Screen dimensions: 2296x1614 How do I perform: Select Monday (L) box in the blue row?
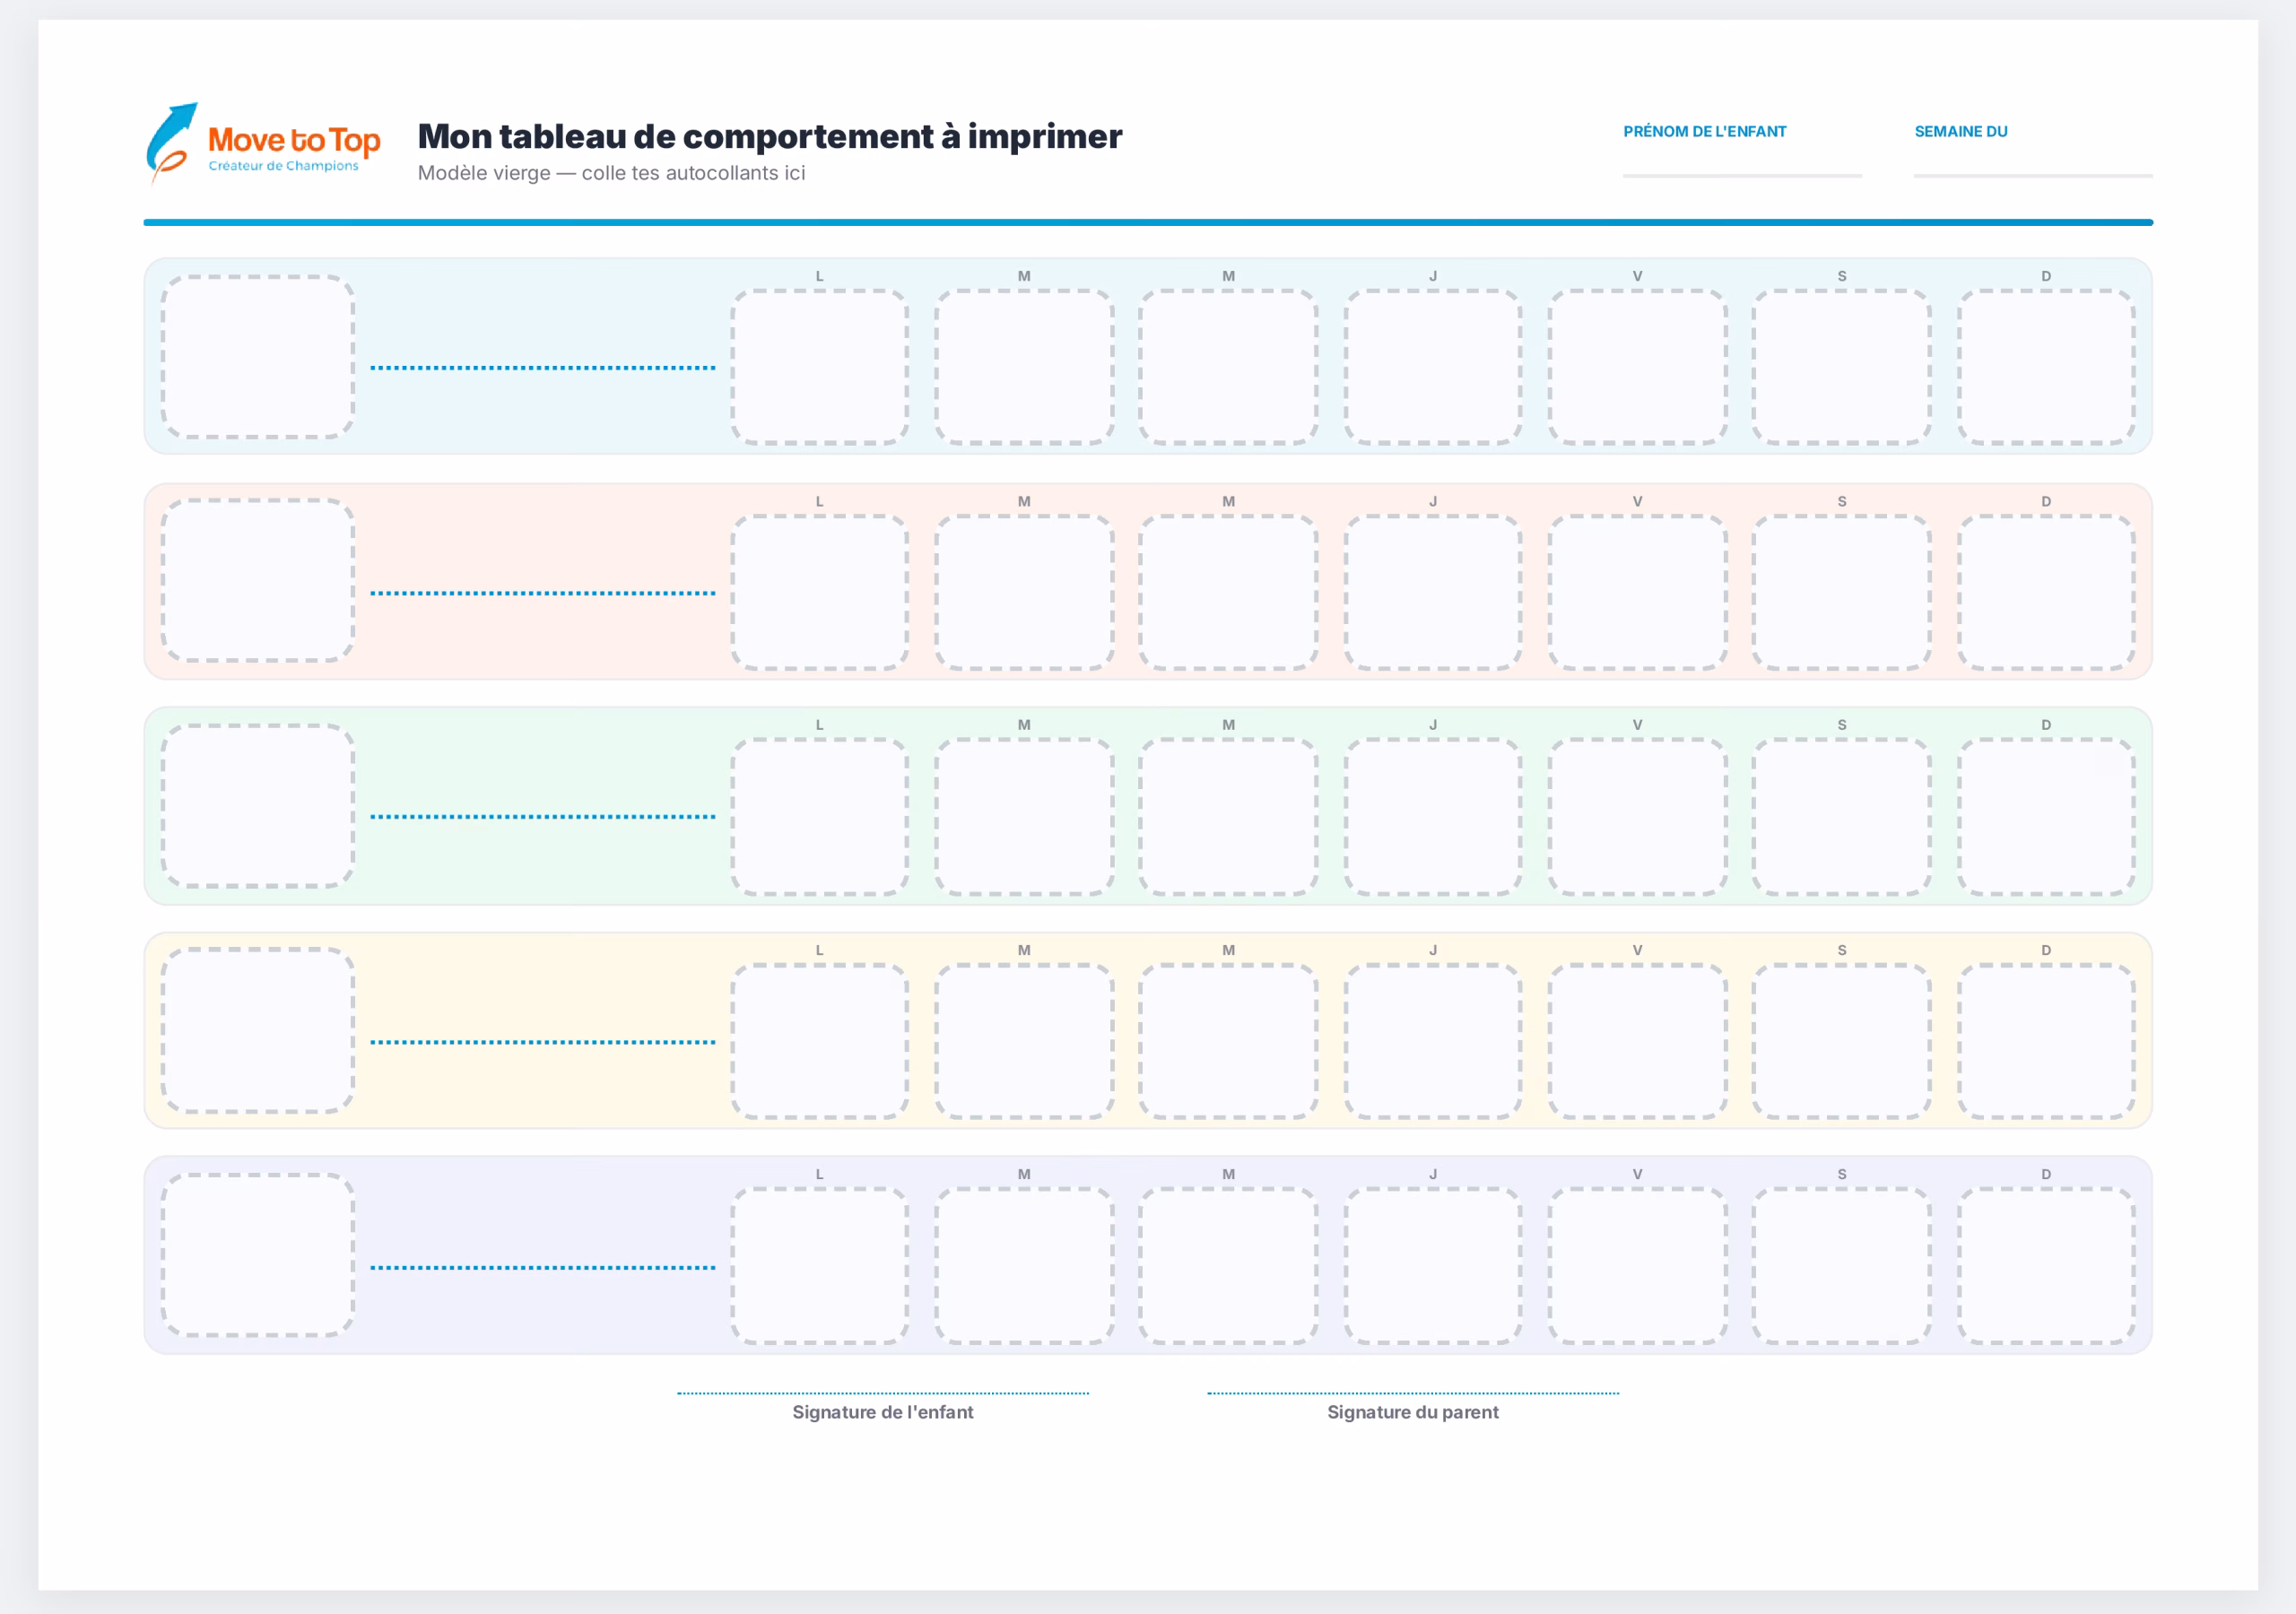pyautogui.click(x=820, y=367)
